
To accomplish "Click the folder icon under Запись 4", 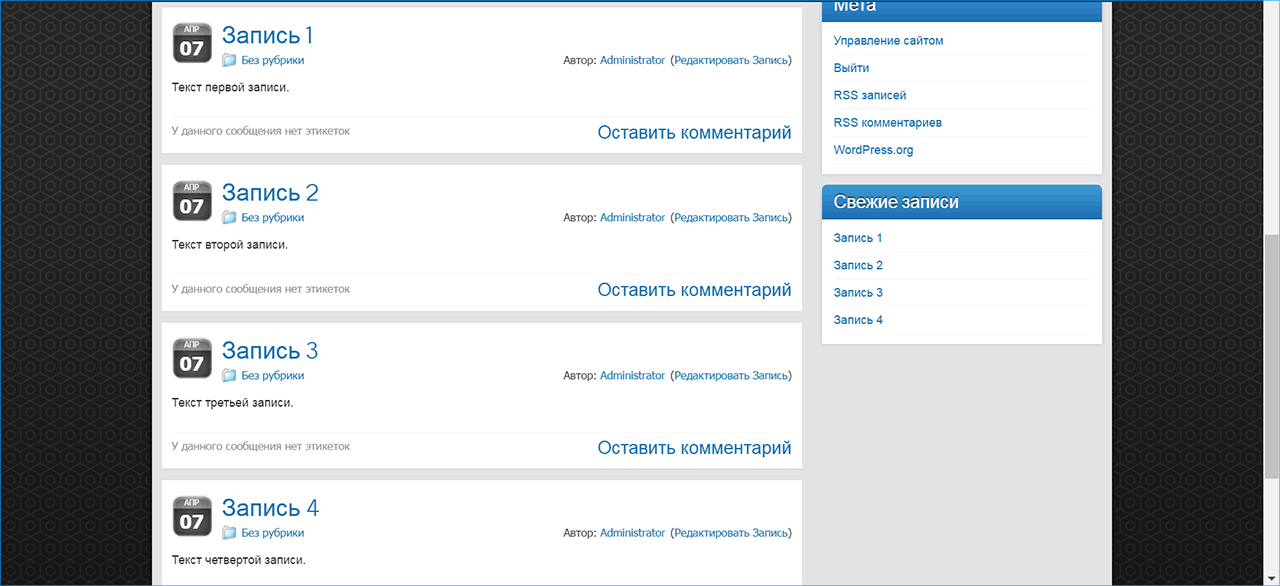I will (x=229, y=533).
